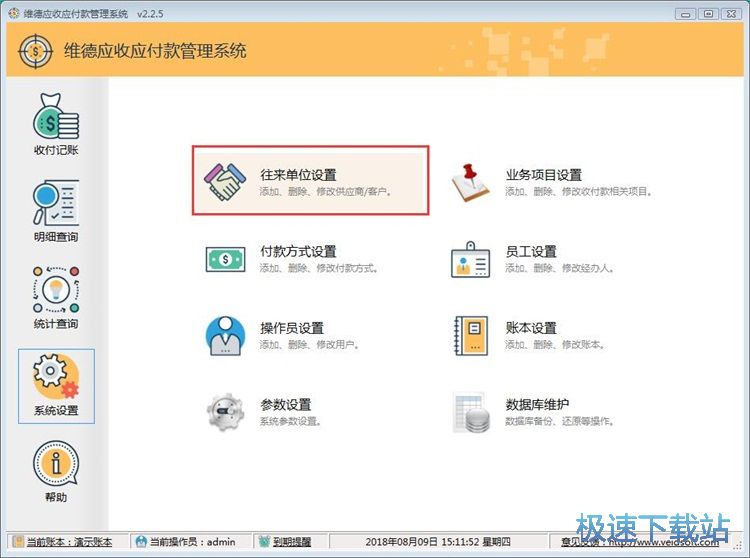Open the 明细查询 magnifier icon
Screen dimensions: 750x558
click(56, 203)
